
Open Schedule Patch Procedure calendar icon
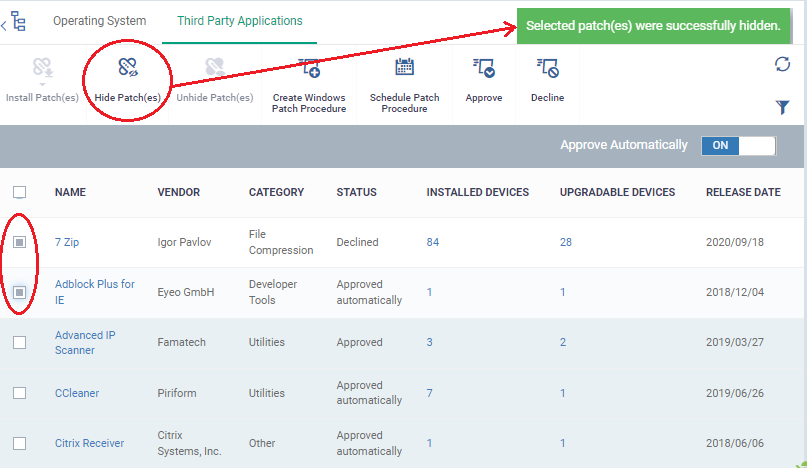pos(405,67)
